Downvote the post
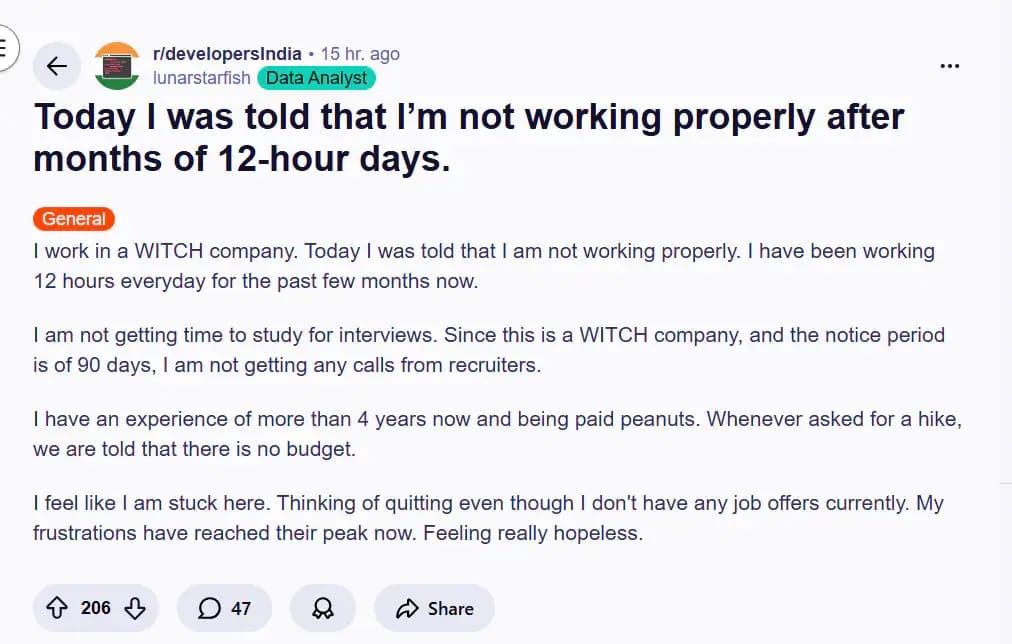Screen dimensions: 1012x644 (132, 608)
